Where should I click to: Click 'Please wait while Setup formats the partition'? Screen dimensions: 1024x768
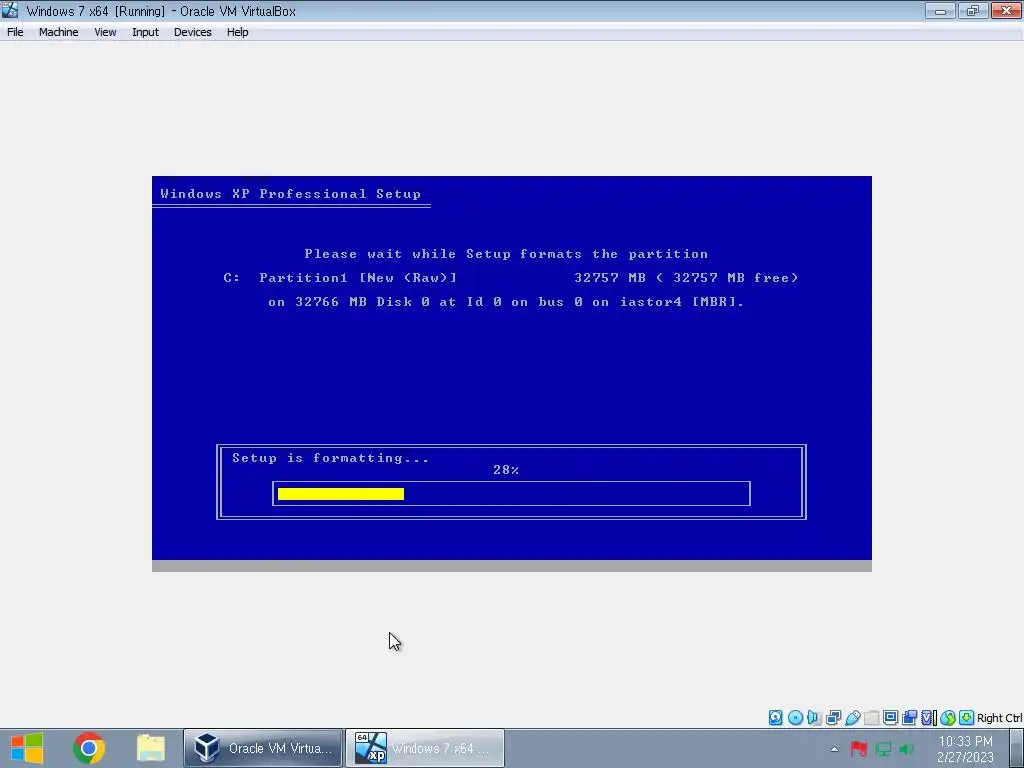pos(506,254)
